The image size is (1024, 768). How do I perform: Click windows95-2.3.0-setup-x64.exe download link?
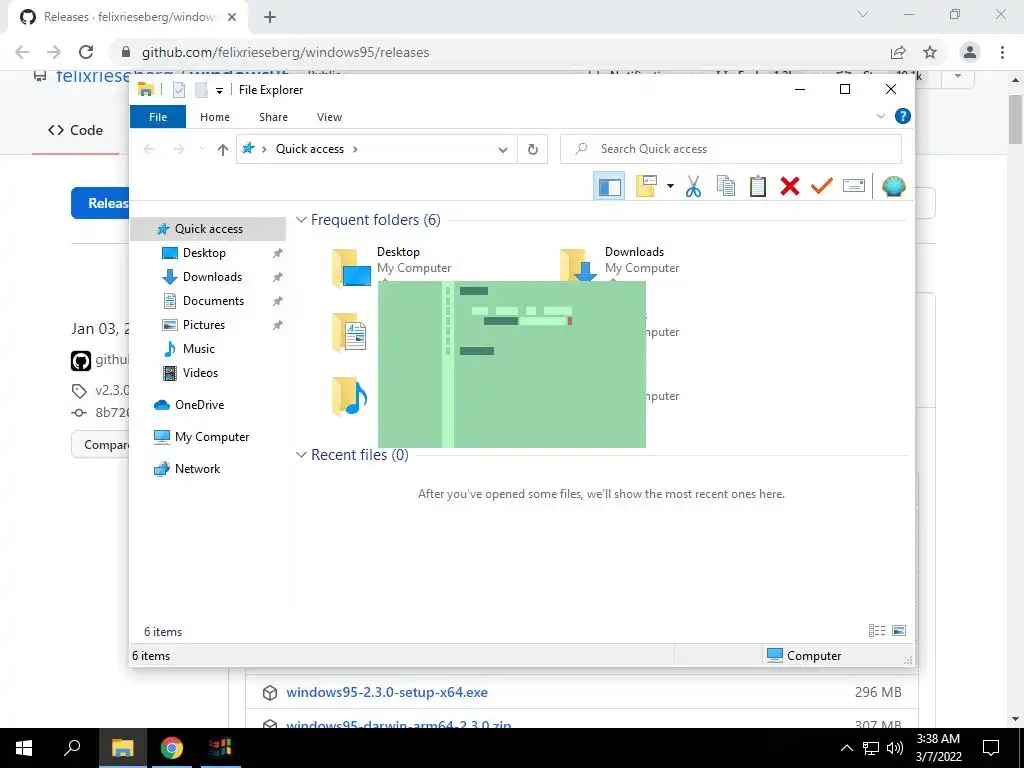[x=387, y=692]
